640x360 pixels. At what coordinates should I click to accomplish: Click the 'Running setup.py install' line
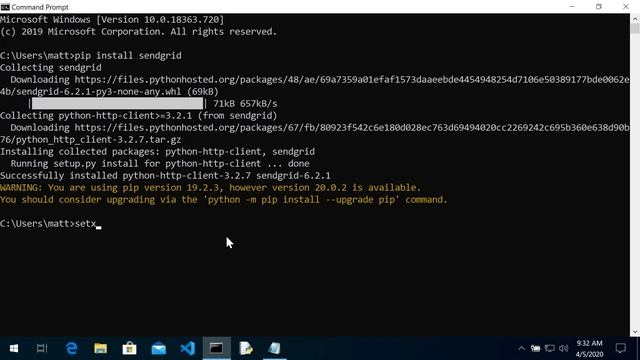pyautogui.click(x=160, y=164)
